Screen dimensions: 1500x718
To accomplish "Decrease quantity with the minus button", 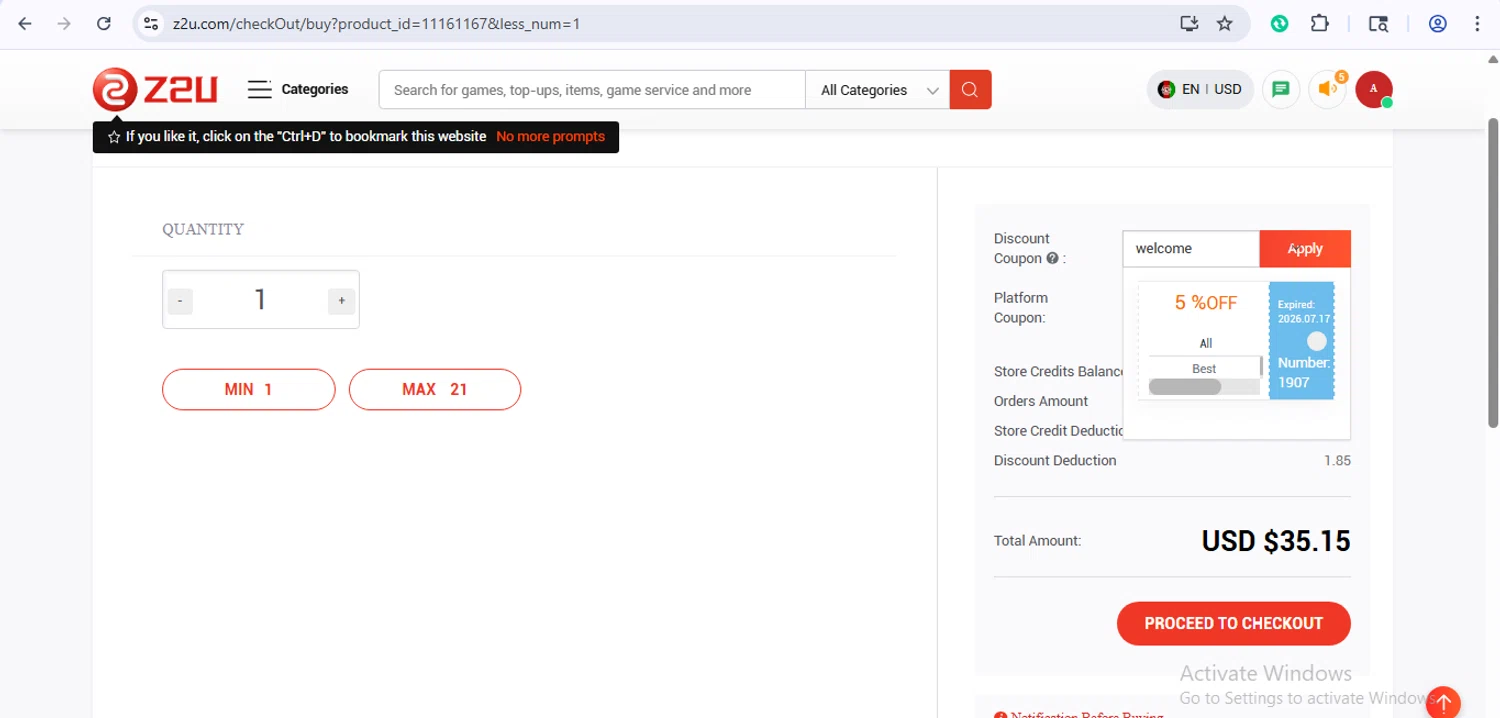I will click(x=180, y=300).
